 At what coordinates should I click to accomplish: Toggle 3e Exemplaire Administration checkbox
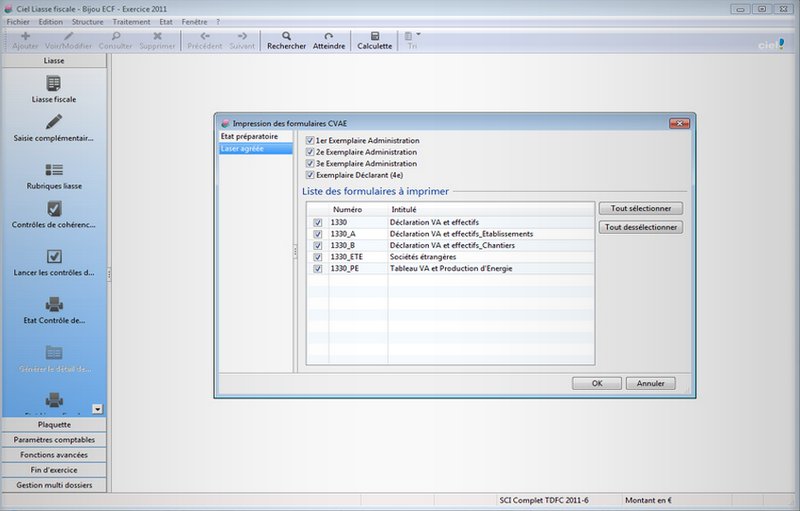(x=310, y=164)
